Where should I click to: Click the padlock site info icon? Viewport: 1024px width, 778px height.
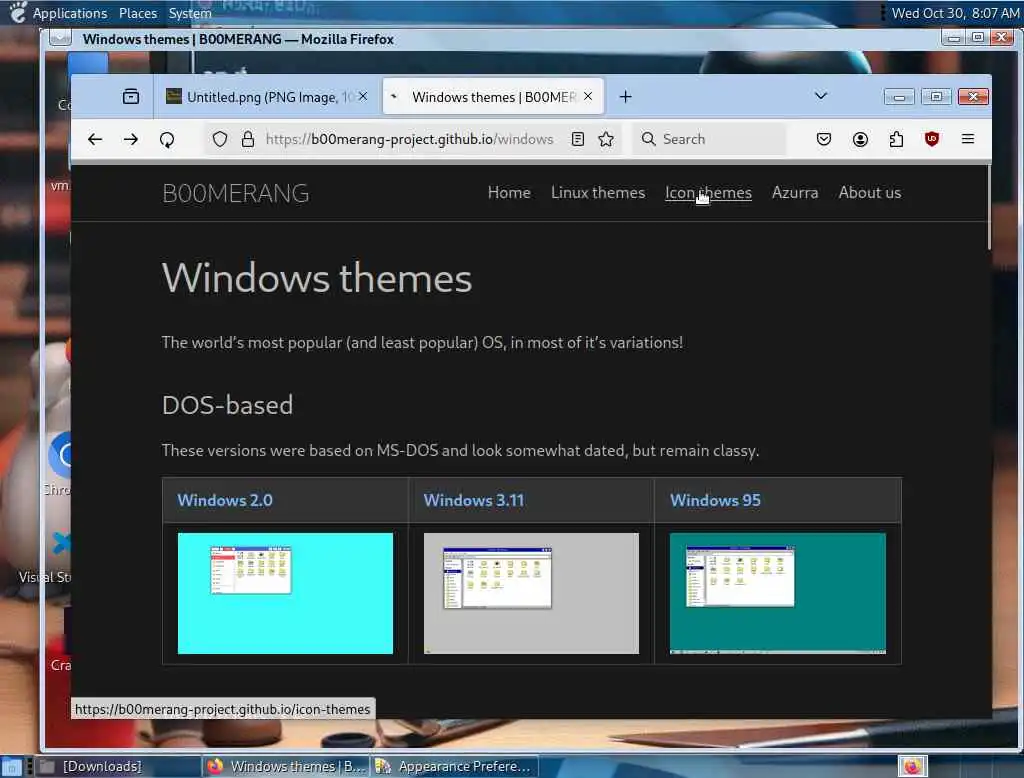pos(248,139)
